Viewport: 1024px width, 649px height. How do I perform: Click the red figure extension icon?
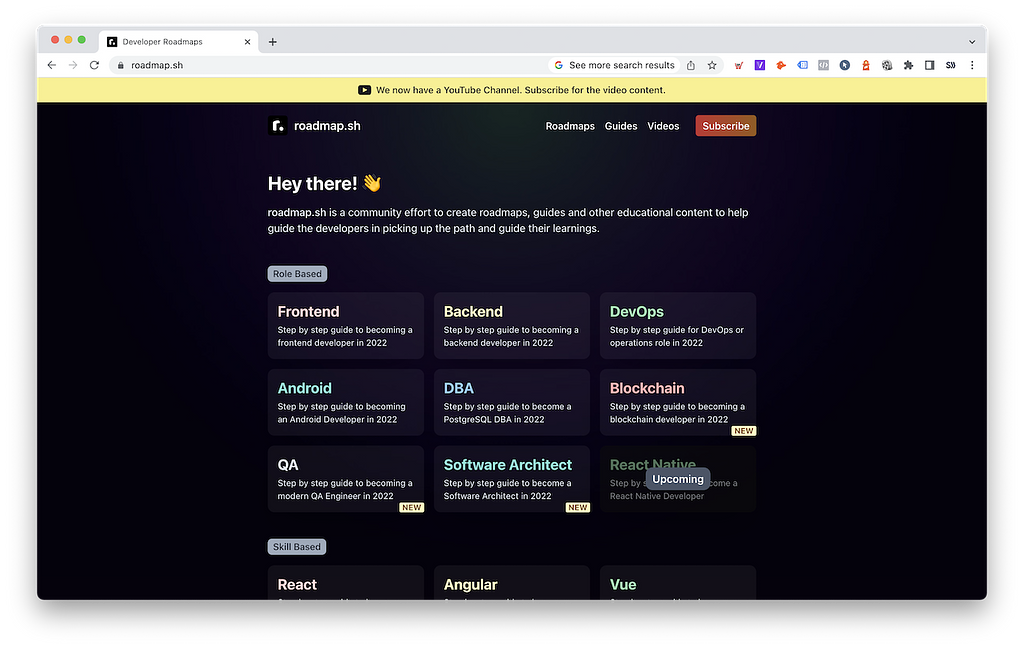pyautogui.click(x=866, y=65)
